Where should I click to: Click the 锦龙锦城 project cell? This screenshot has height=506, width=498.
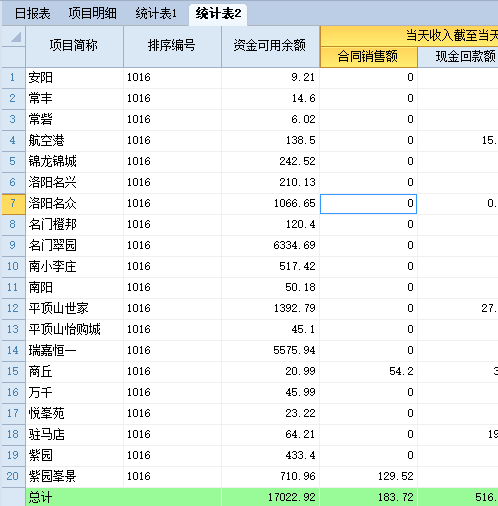74,162
